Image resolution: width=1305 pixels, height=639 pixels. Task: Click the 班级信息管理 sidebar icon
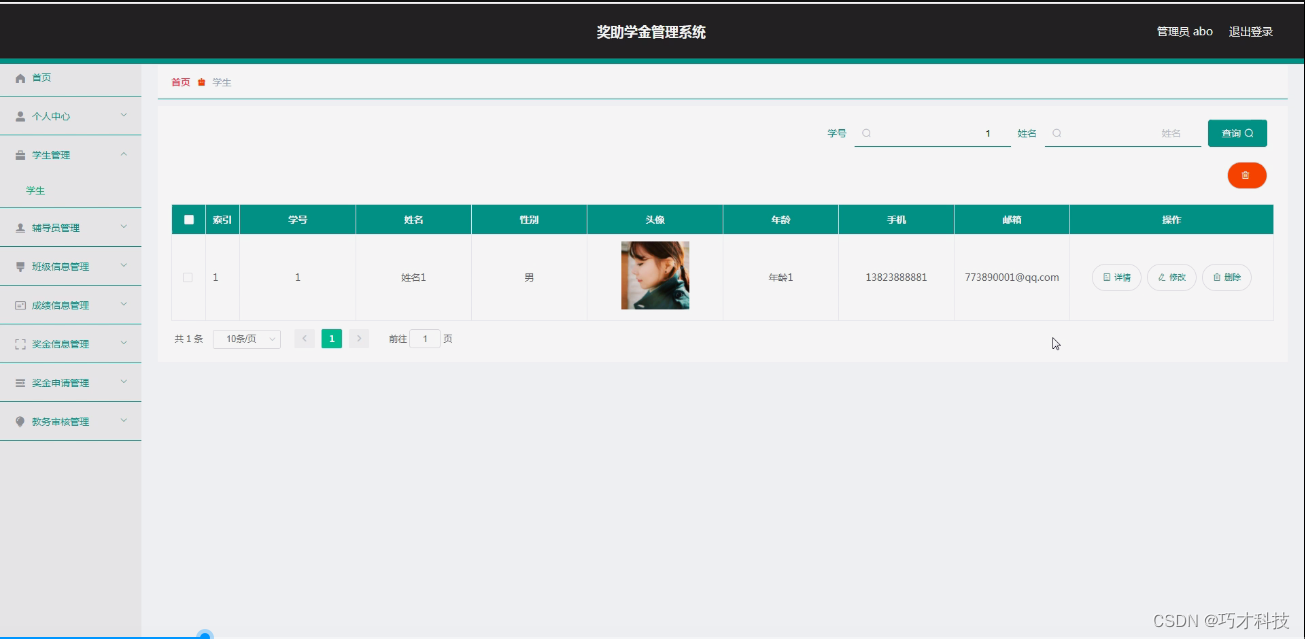pyautogui.click(x=20, y=266)
